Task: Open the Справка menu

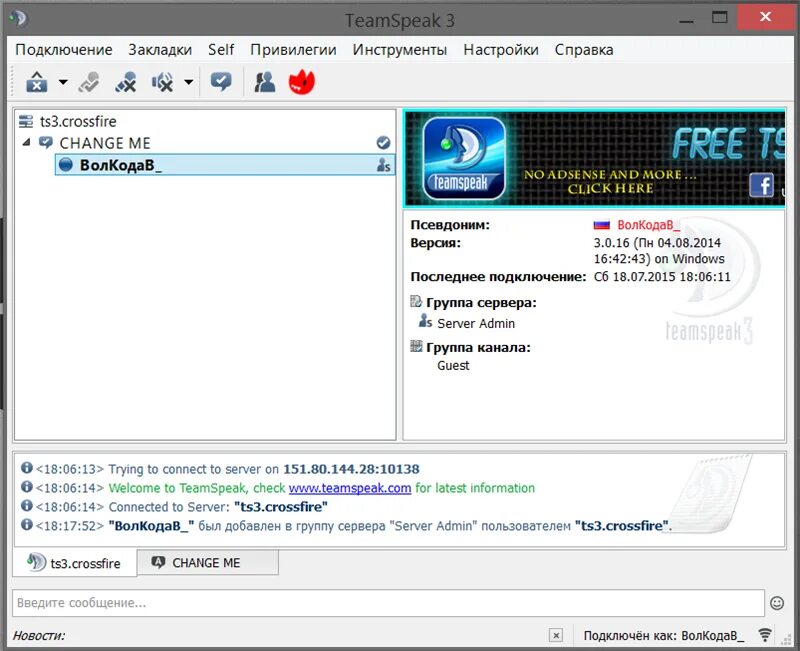Action: click(x=584, y=49)
